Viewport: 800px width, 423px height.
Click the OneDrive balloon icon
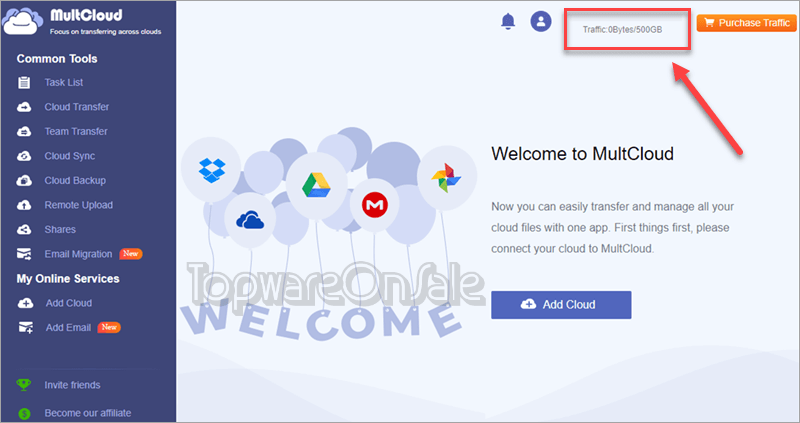coord(250,220)
